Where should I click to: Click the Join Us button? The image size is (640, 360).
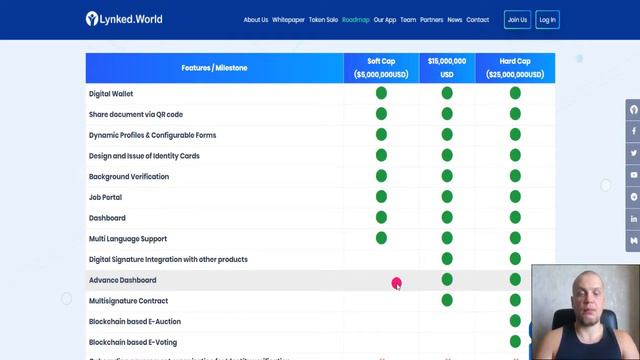(x=517, y=20)
